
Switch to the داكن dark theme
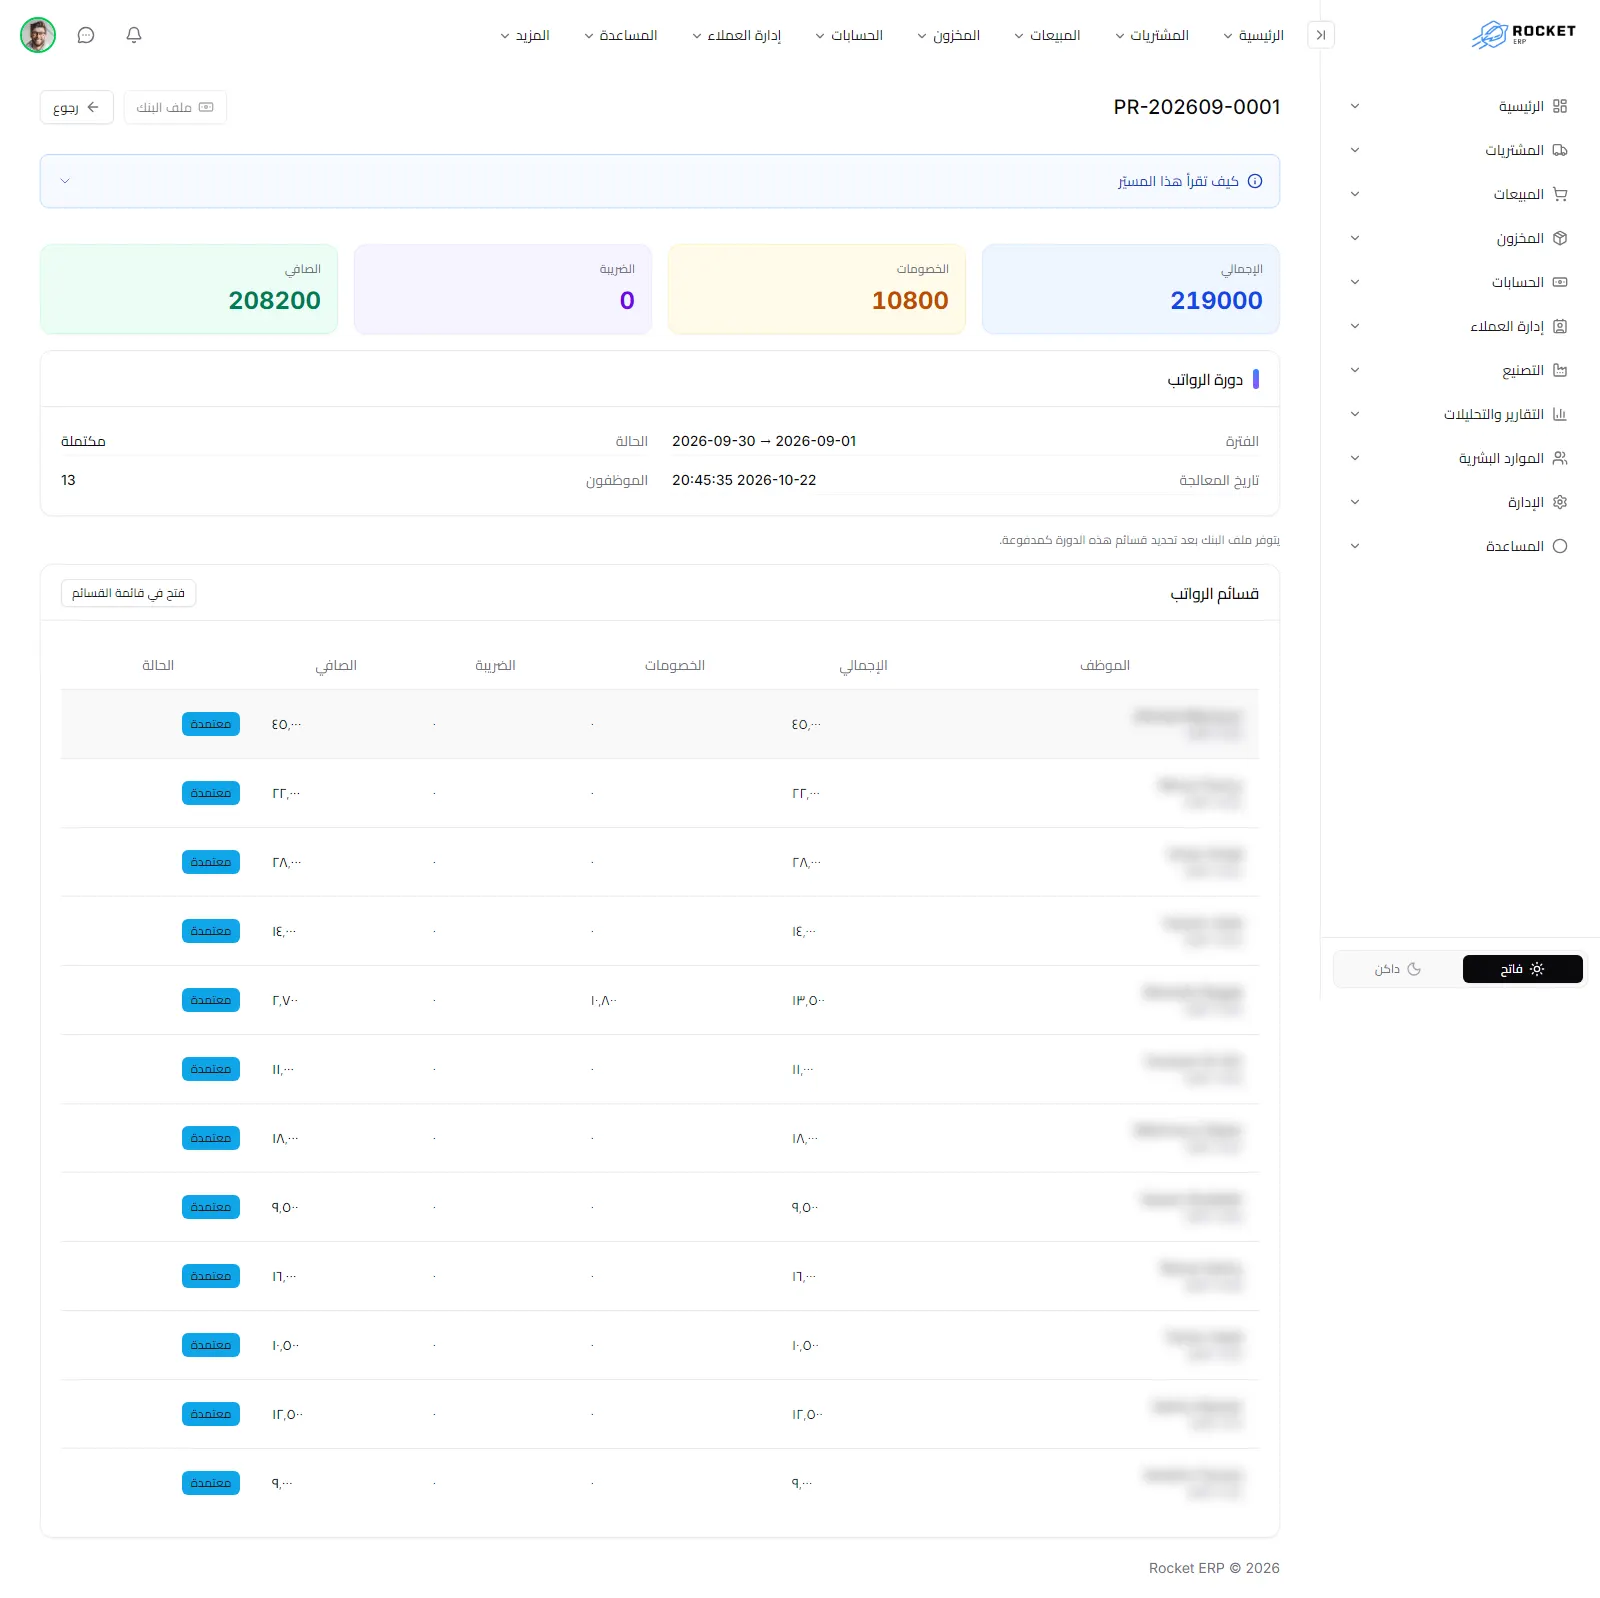(x=1397, y=969)
